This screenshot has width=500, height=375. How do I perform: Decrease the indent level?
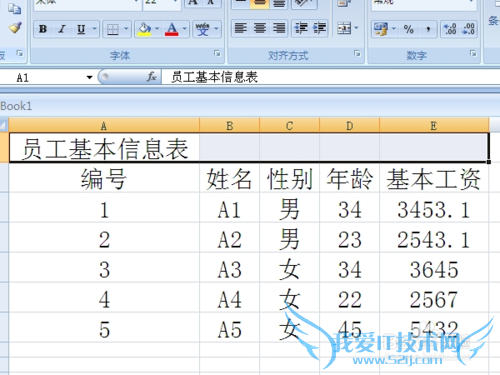pyautogui.click(x=301, y=29)
